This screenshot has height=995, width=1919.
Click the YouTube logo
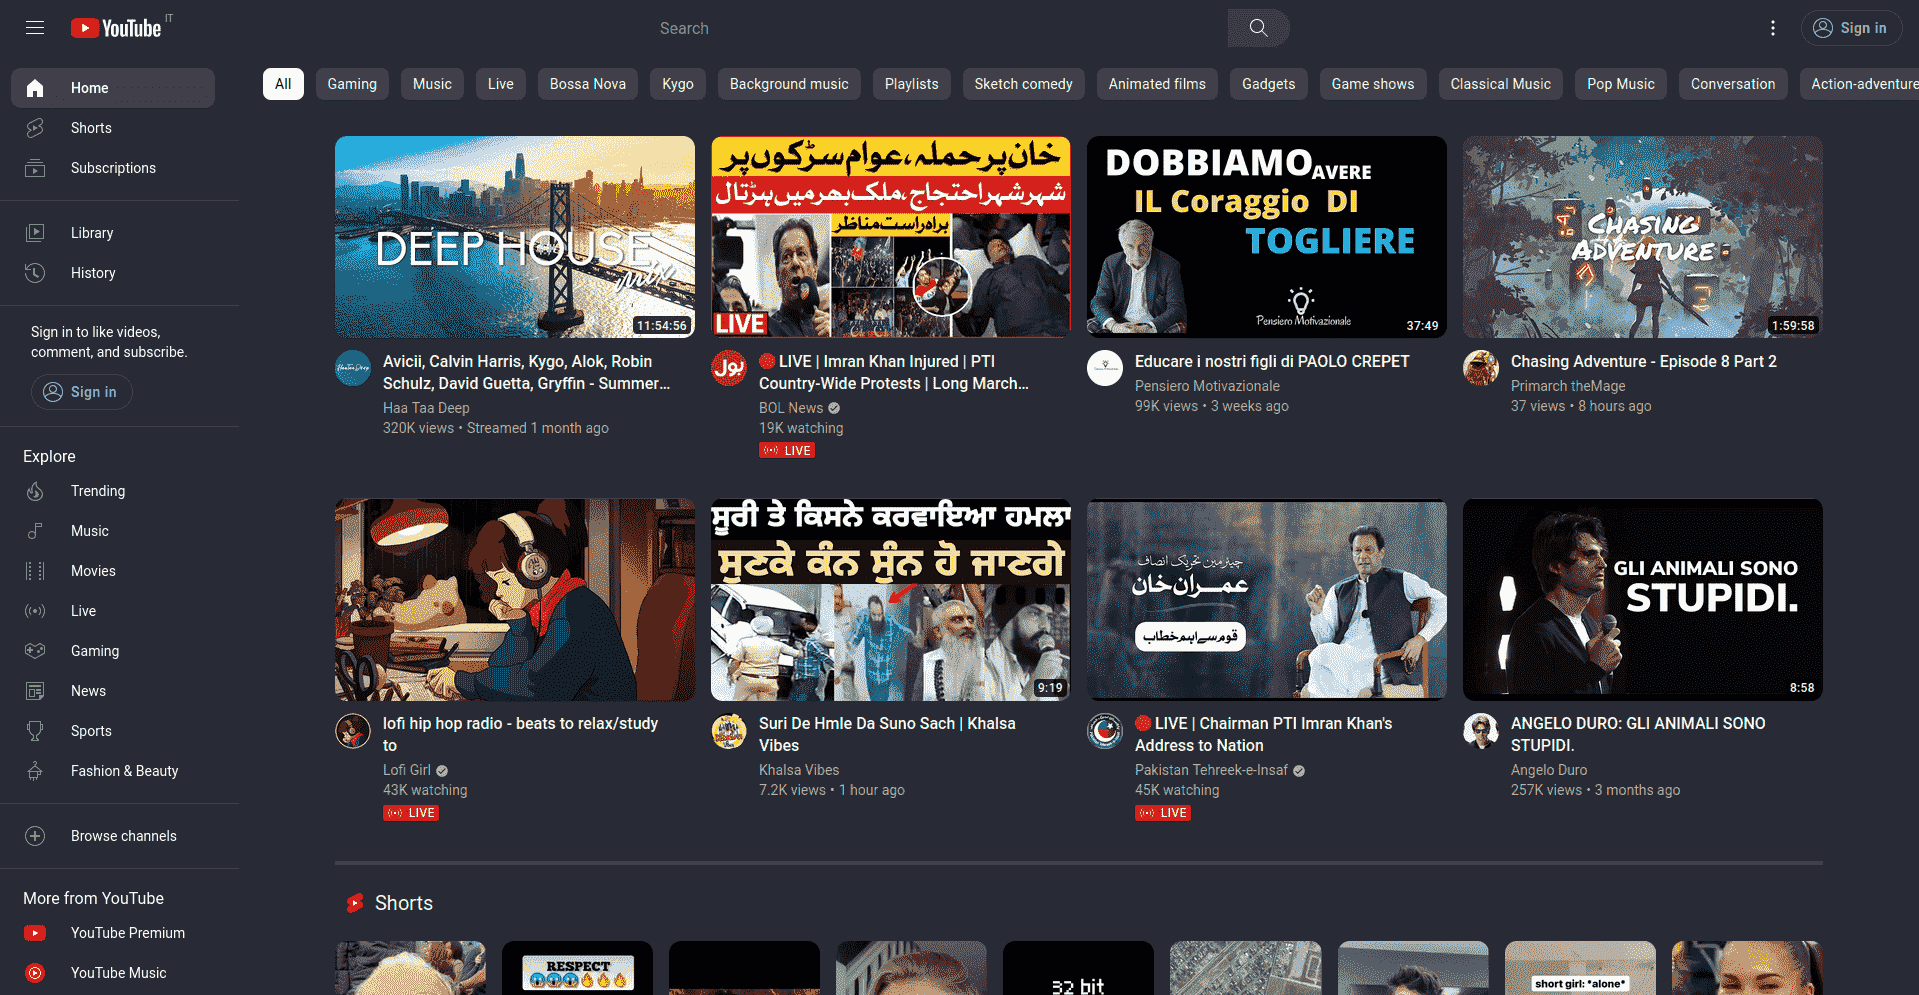coord(117,28)
